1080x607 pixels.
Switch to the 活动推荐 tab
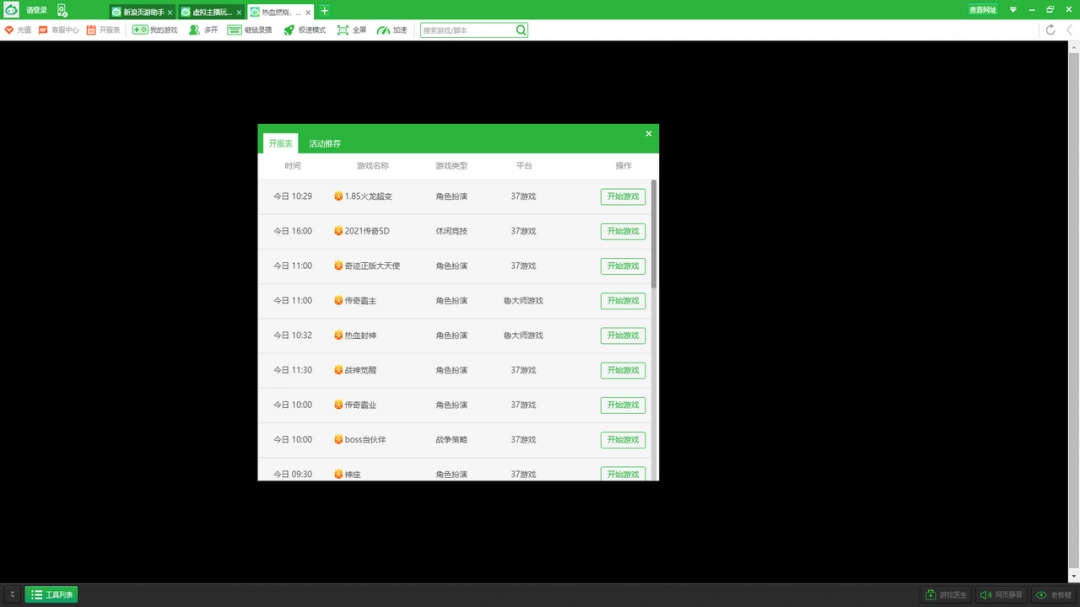click(x=324, y=144)
